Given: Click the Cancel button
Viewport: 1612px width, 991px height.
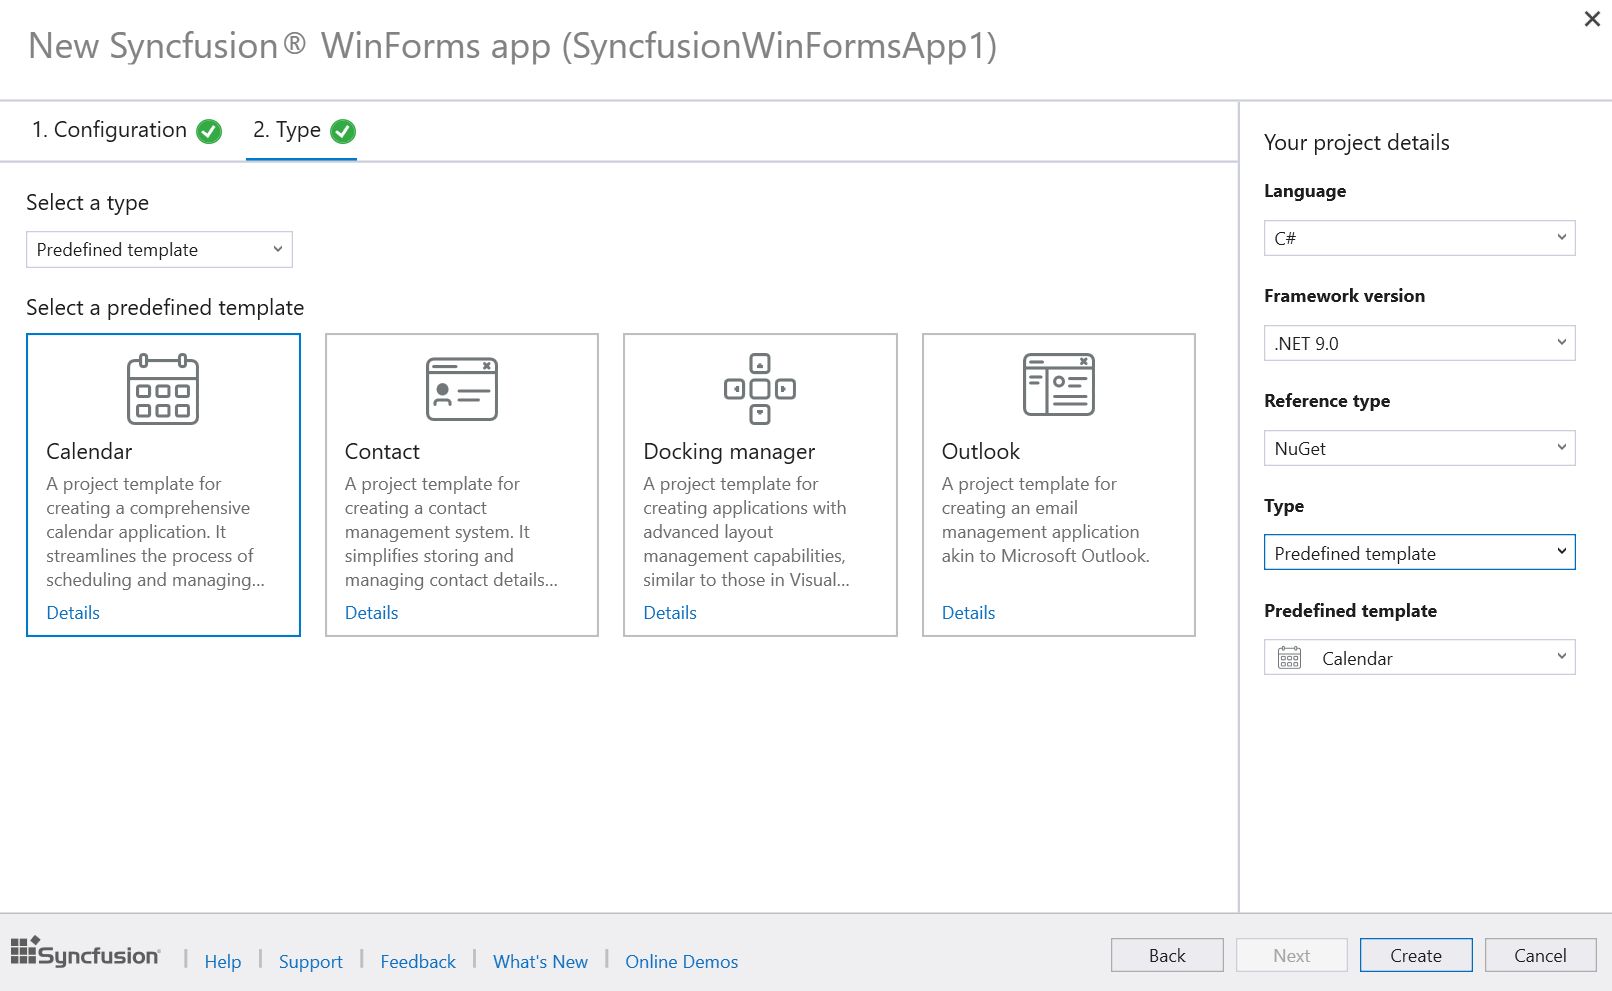Looking at the screenshot, I should (1541, 955).
